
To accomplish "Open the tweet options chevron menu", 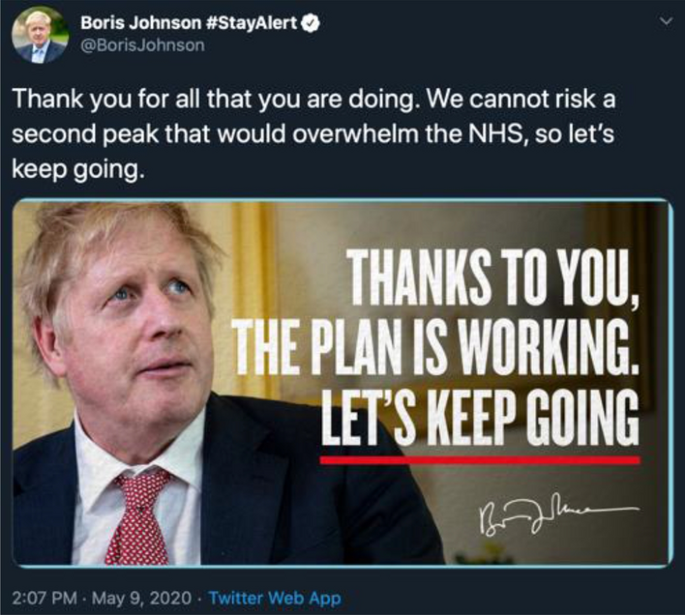I will (x=666, y=21).
